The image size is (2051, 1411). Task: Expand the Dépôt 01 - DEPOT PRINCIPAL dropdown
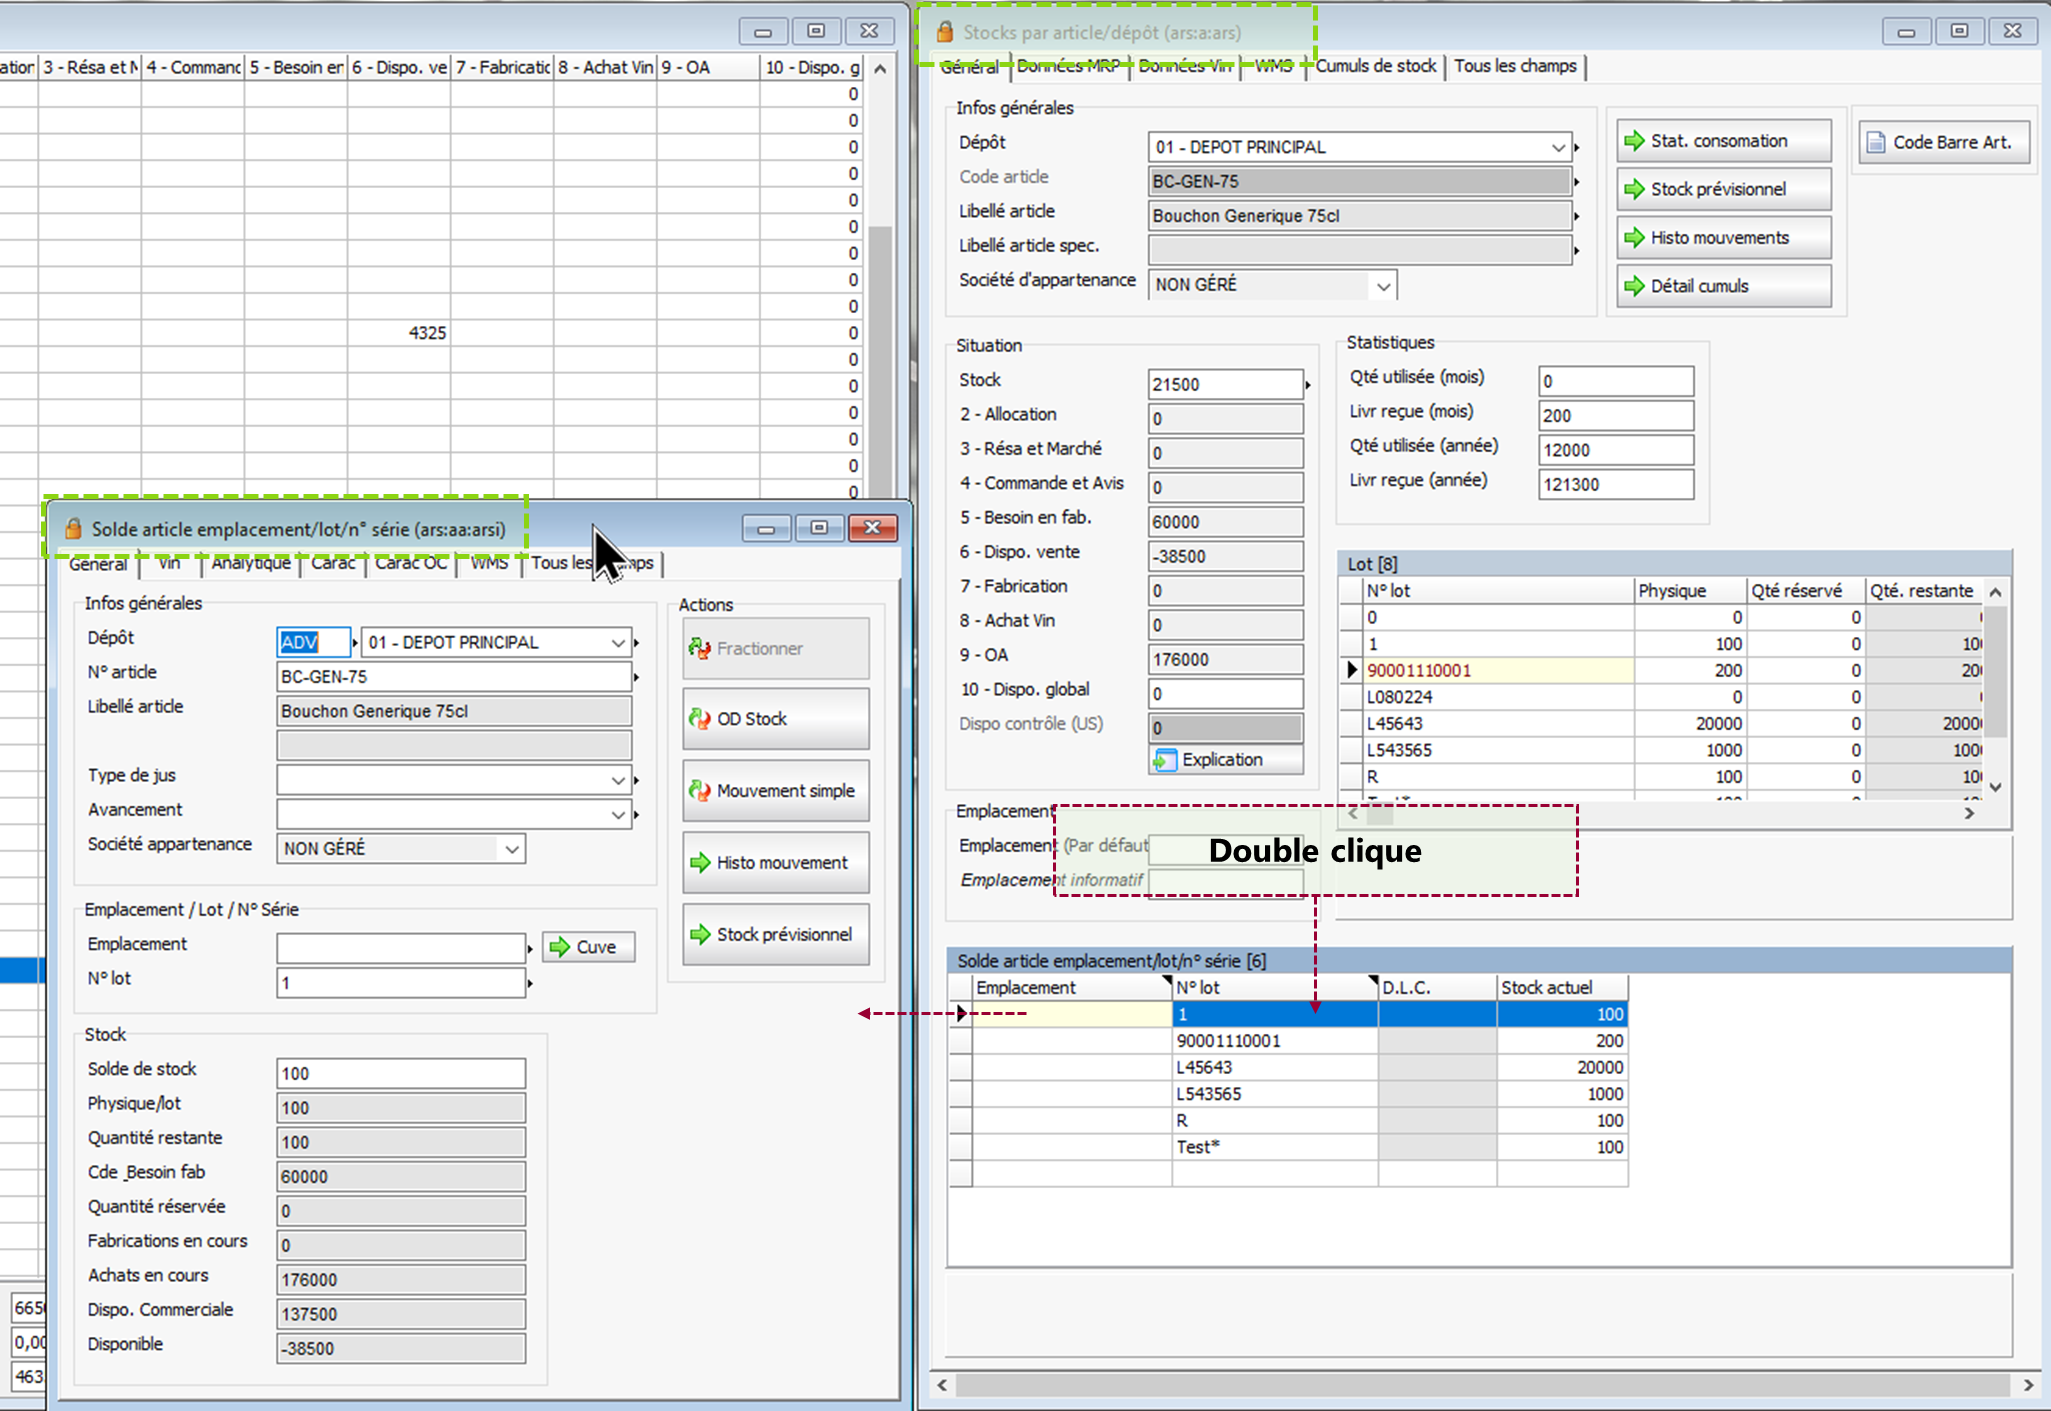click(x=1557, y=147)
